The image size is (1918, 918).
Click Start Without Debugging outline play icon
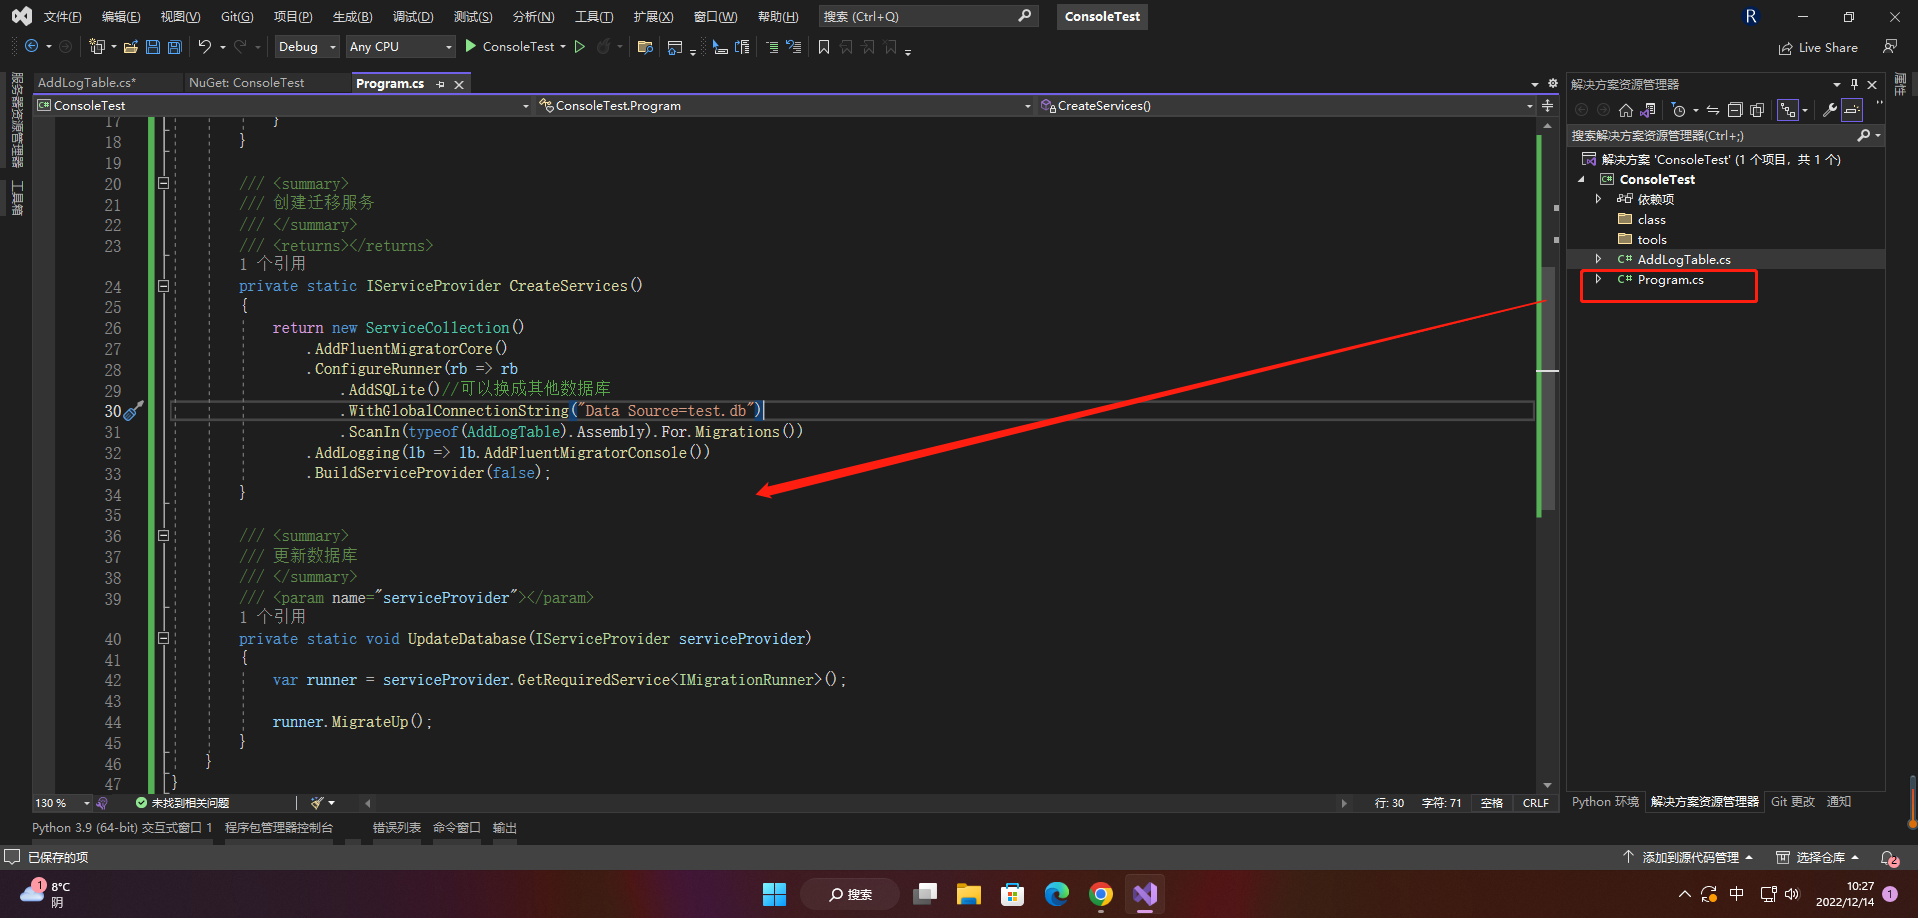coord(579,46)
